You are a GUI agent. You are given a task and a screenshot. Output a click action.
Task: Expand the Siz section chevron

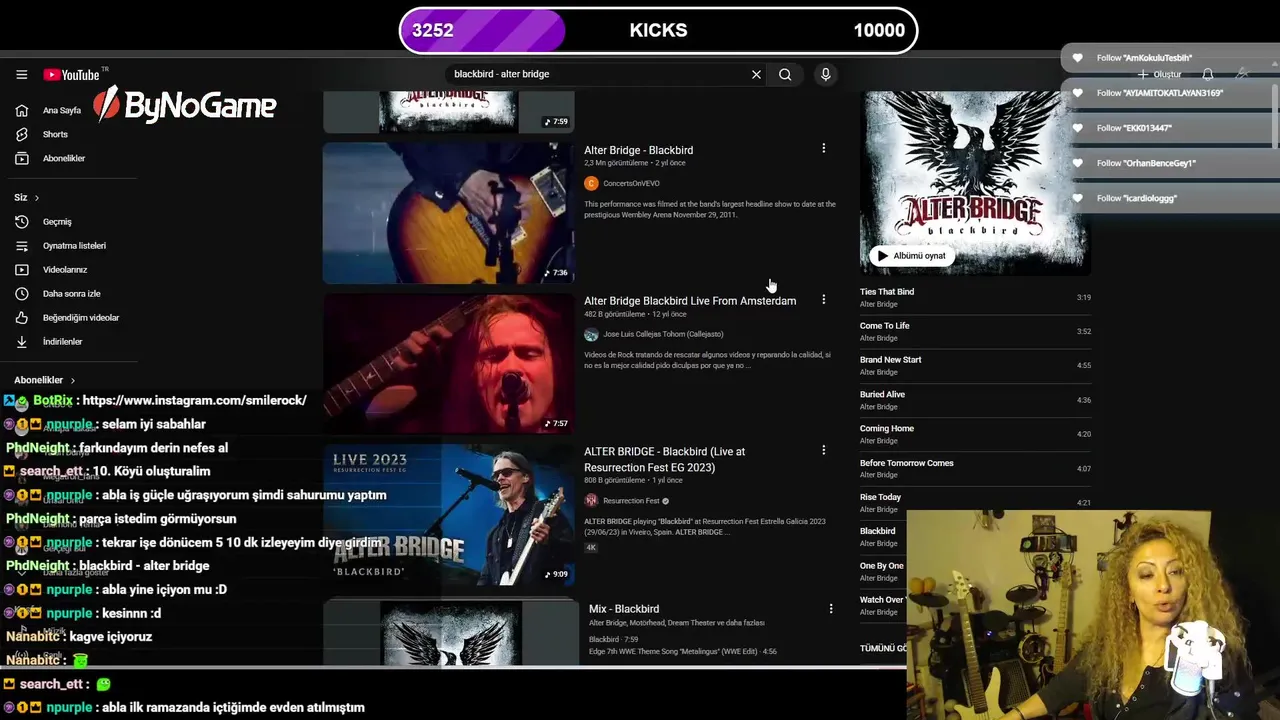pyautogui.click(x=37, y=198)
